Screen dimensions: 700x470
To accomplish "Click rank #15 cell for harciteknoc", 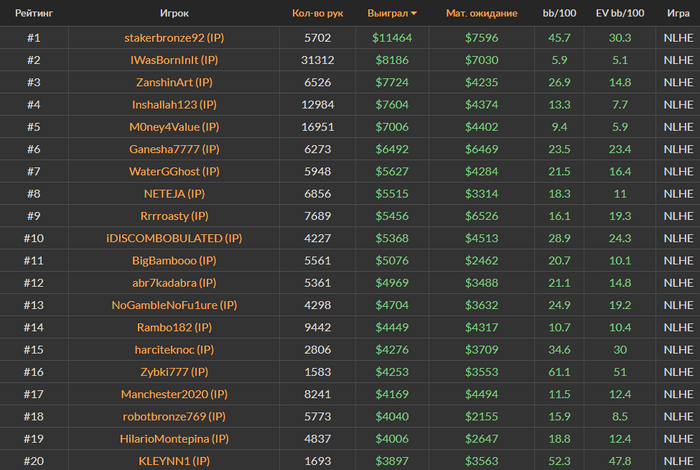I will pos(34,349).
